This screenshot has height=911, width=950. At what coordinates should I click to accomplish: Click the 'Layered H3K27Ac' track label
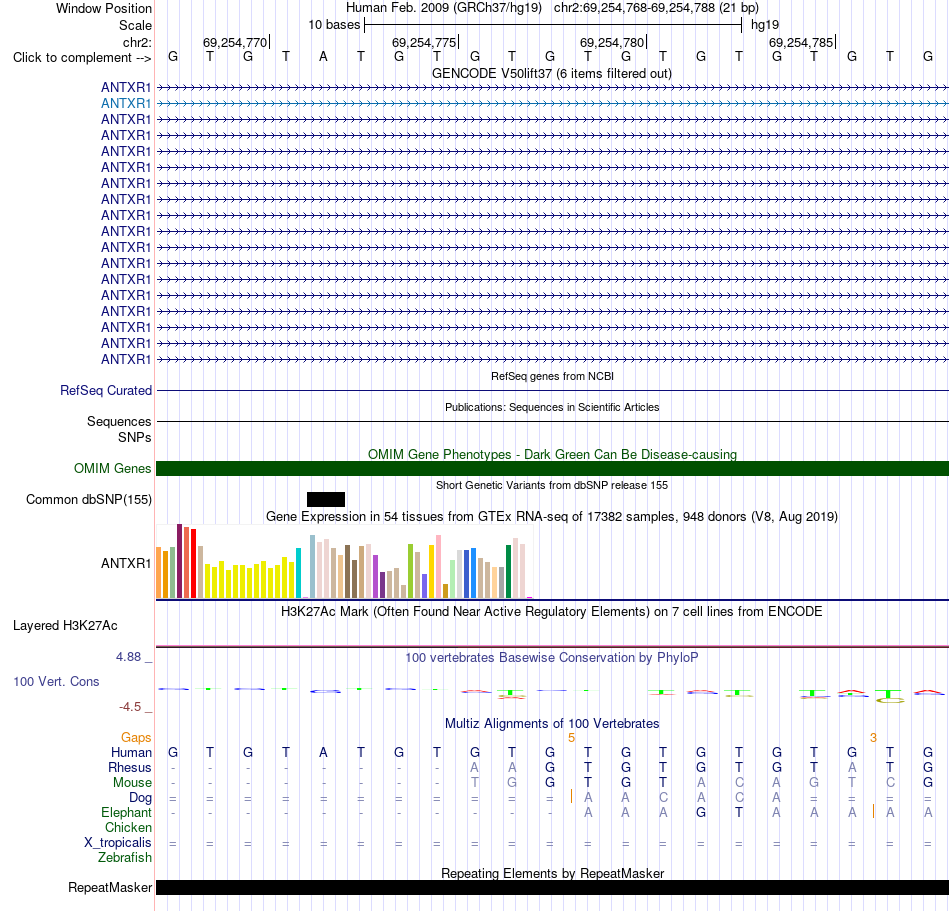pyautogui.click(x=65, y=626)
